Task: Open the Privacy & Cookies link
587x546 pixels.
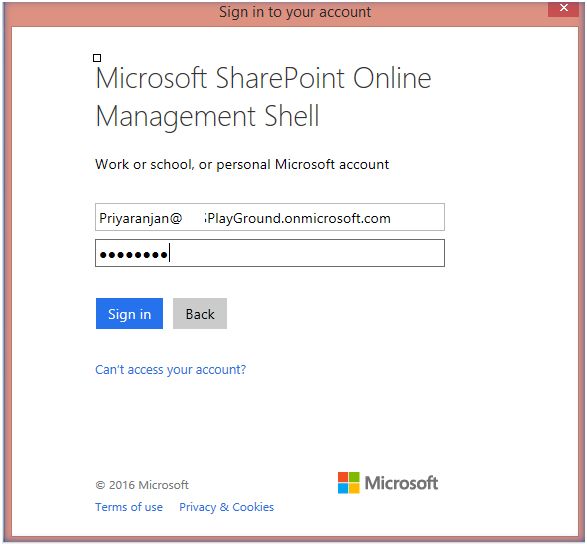Action: tap(226, 507)
